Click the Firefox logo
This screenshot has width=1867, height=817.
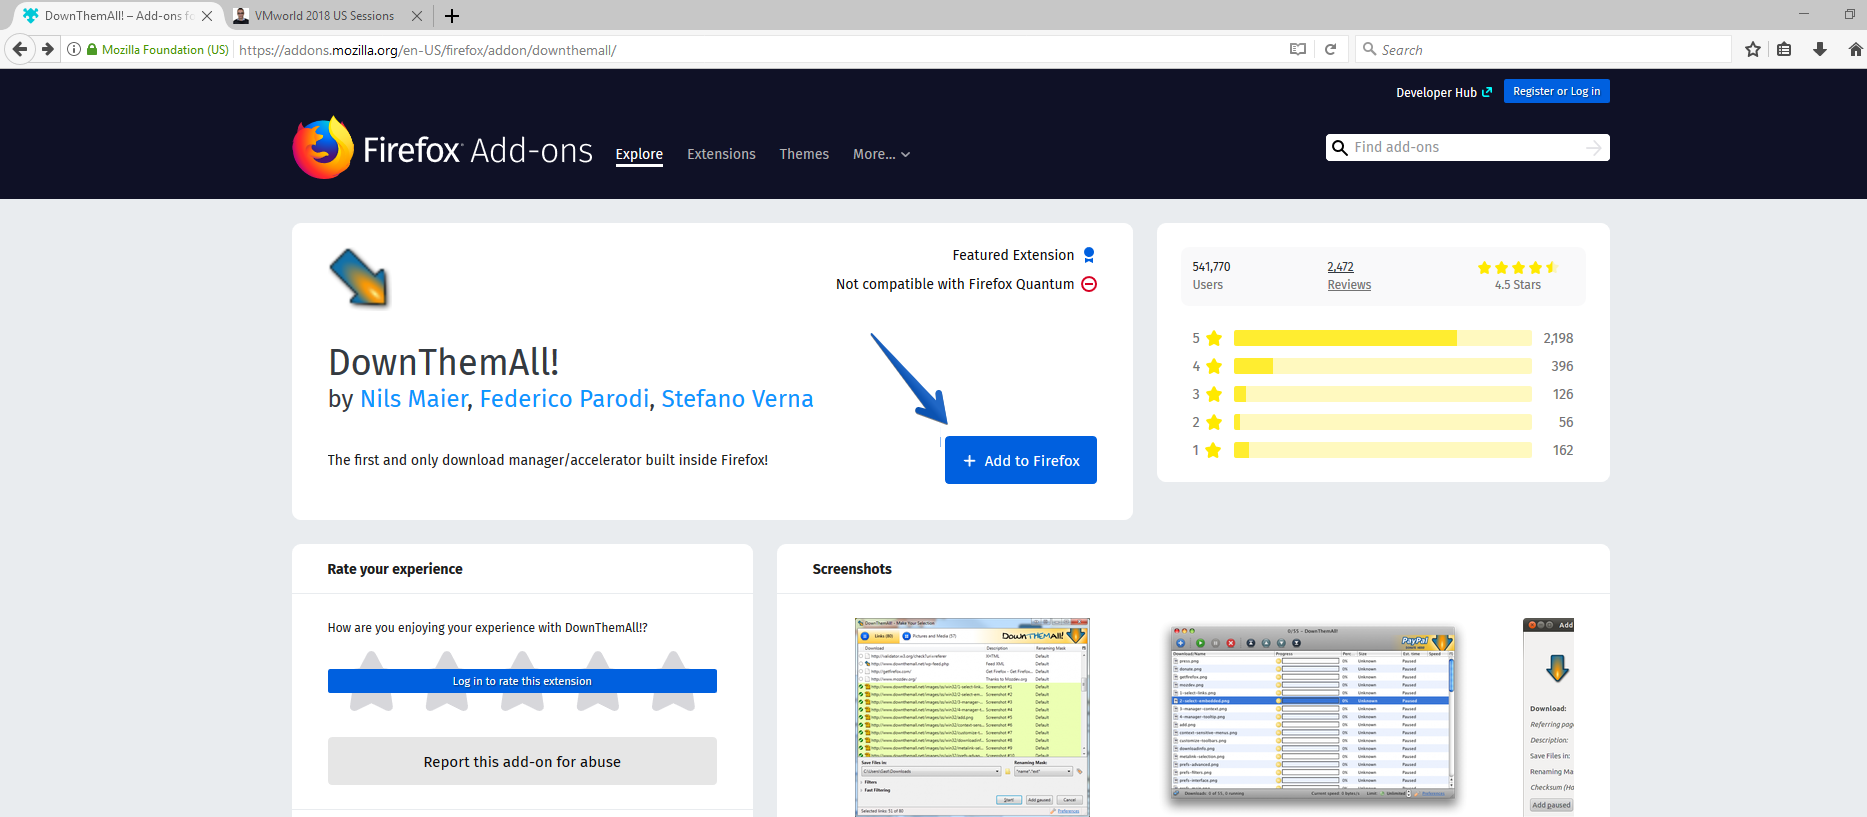point(323,148)
